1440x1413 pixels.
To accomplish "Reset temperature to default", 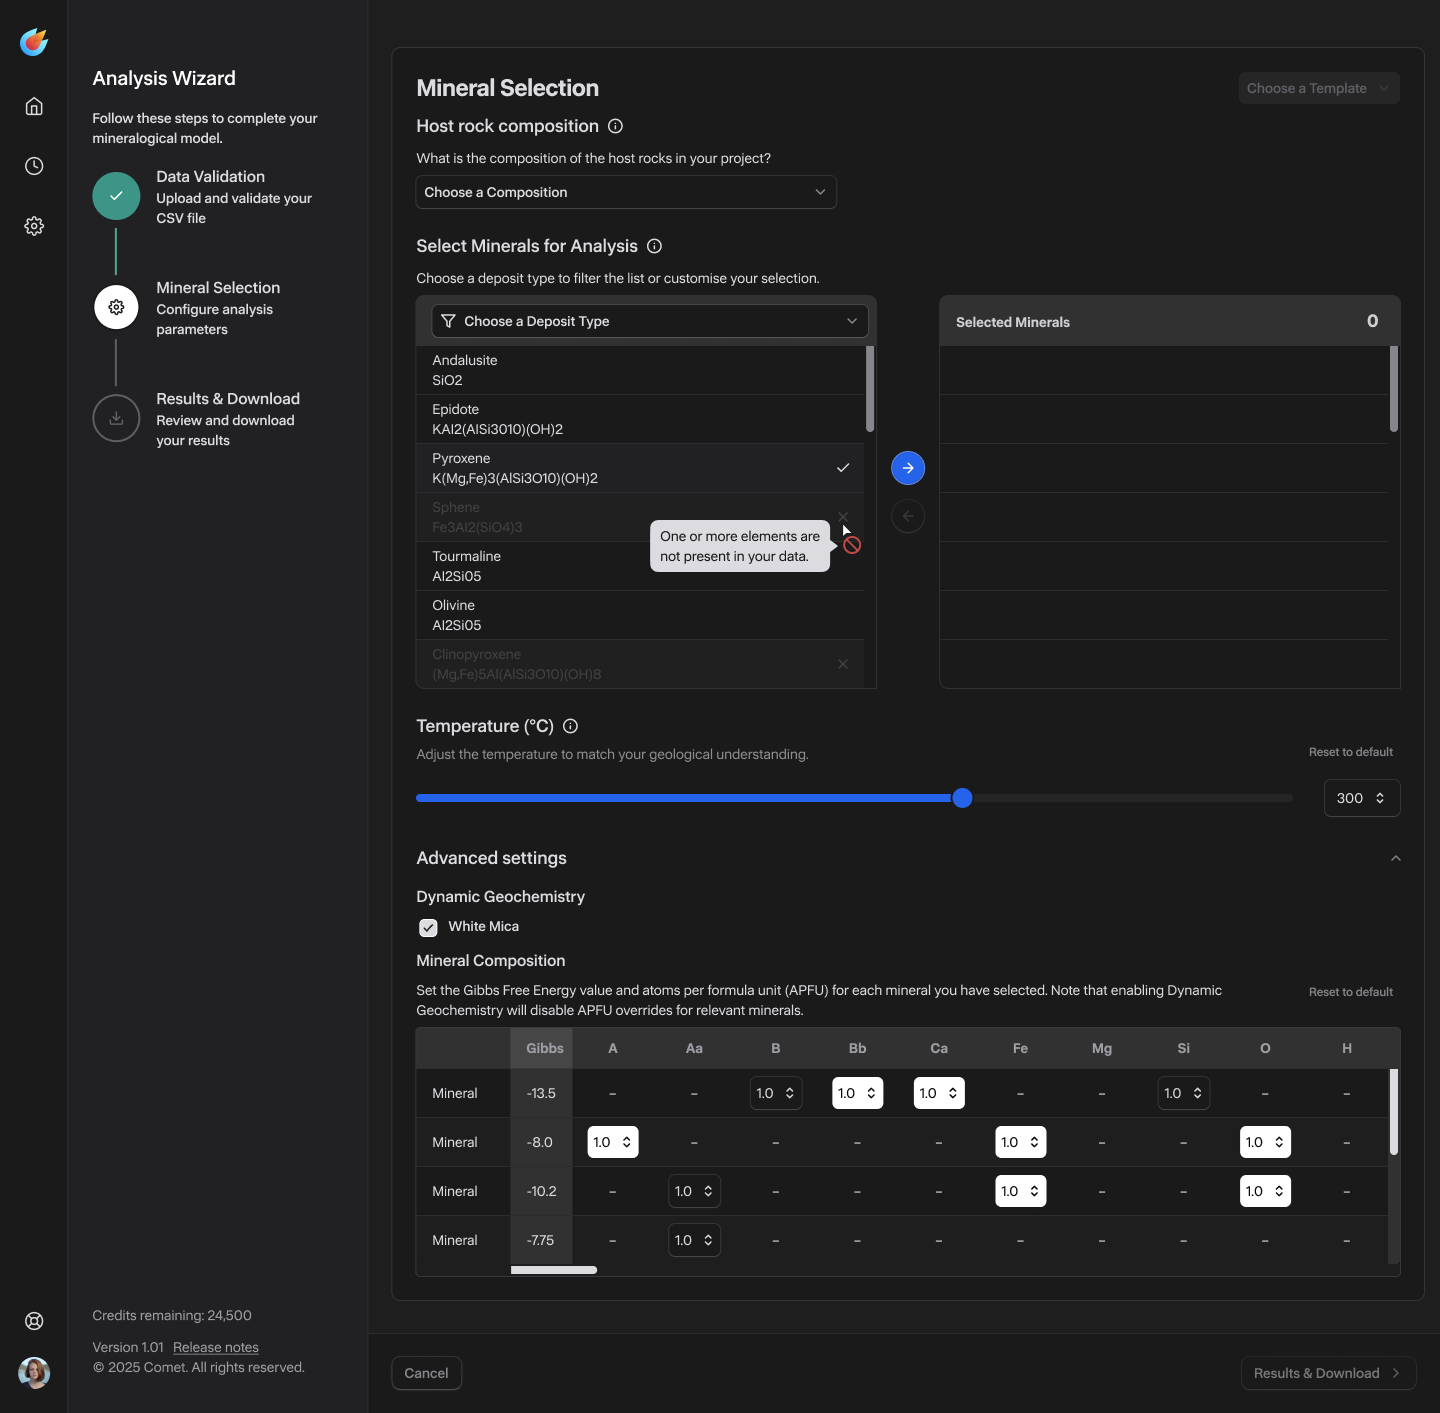I will coord(1350,752).
